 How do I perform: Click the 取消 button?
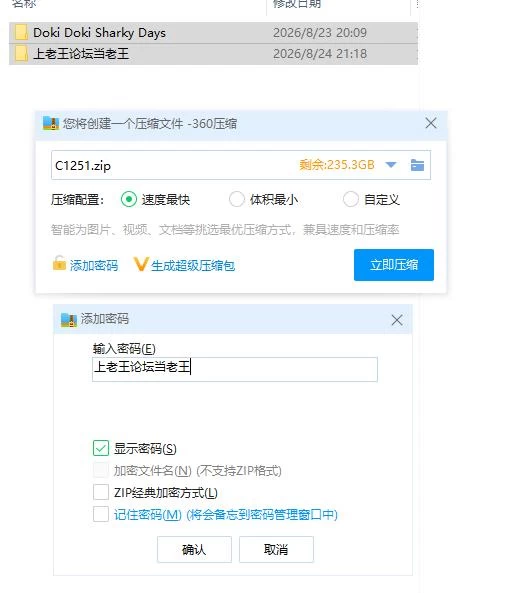[276, 549]
